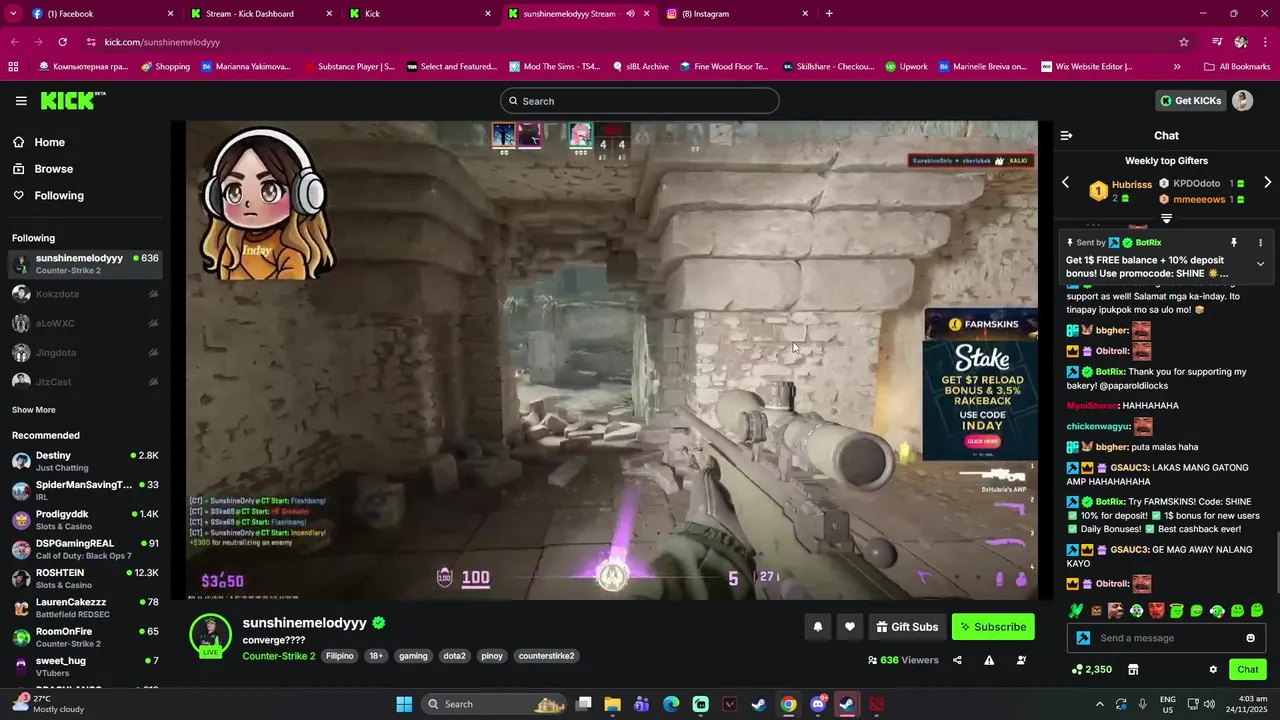This screenshot has height=720, width=1280.
Task: Open File Explorer from the taskbar
Action: pyautogui.click(x=613, y=704)
